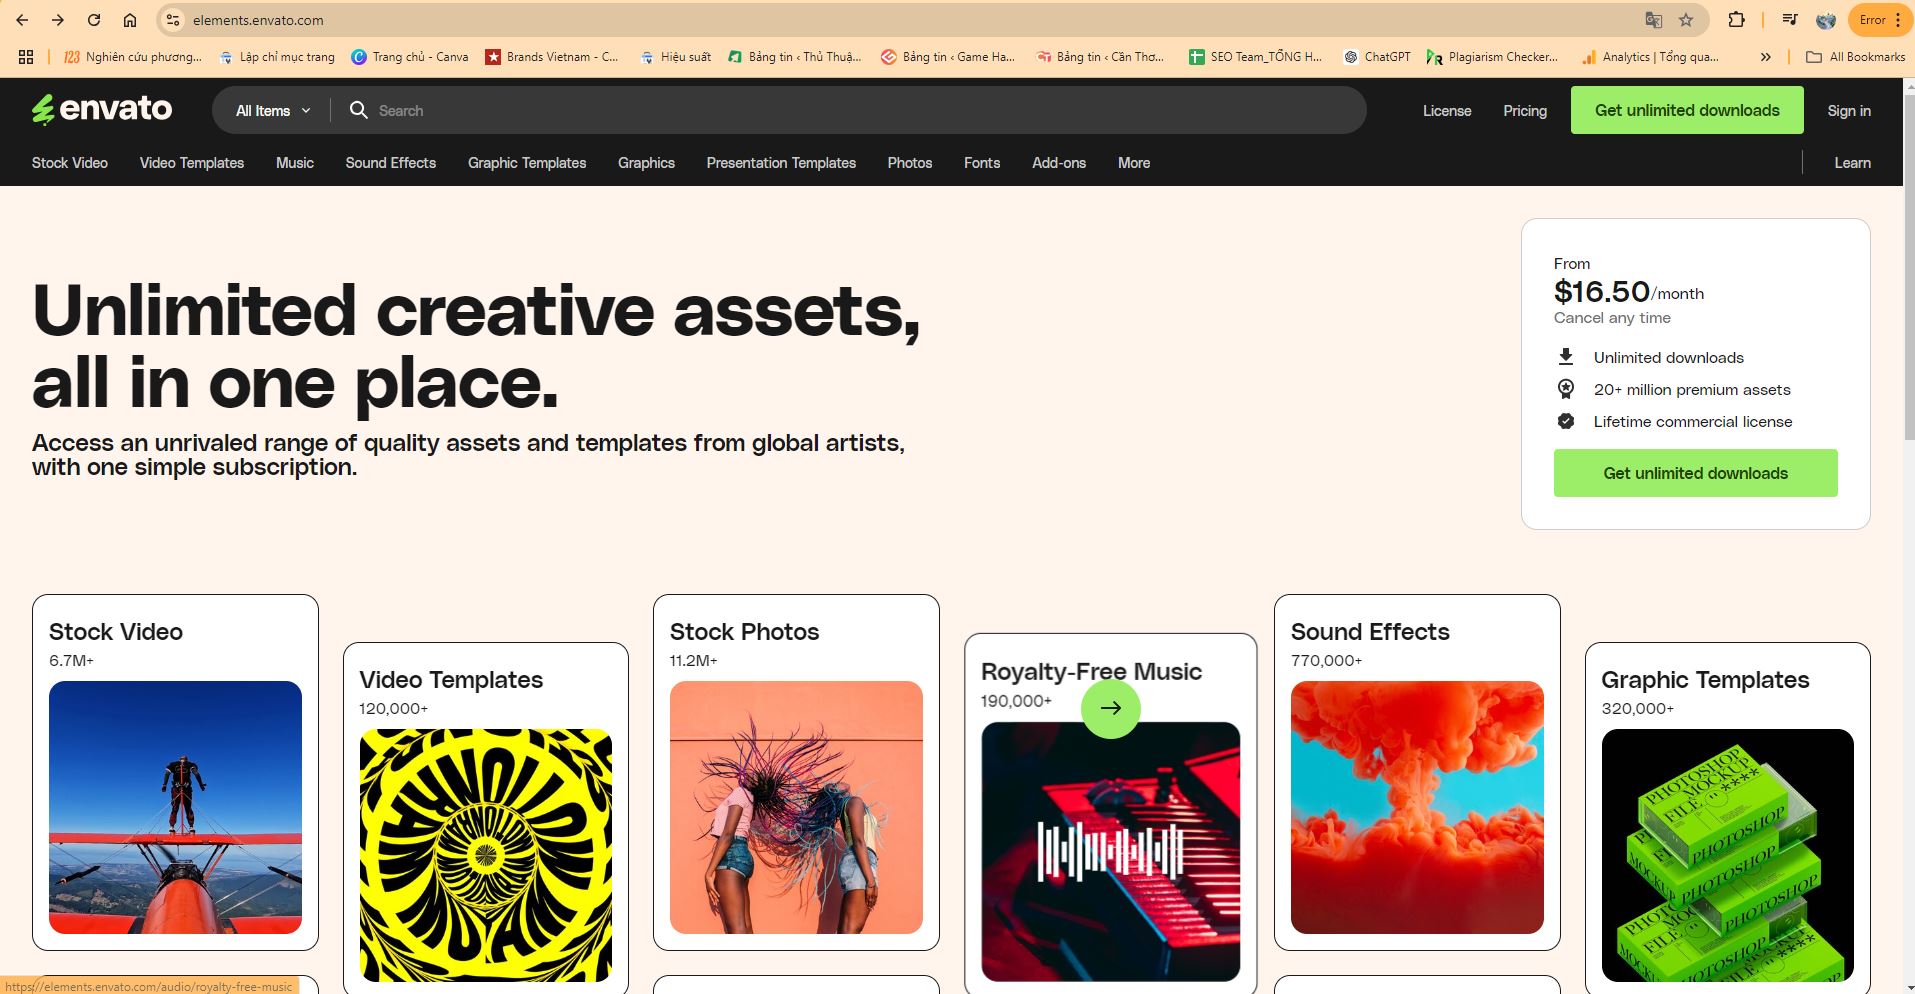1915x994 pixels.
Task: Click header Get unlimited downloads button
Action: click(1687, 110)
